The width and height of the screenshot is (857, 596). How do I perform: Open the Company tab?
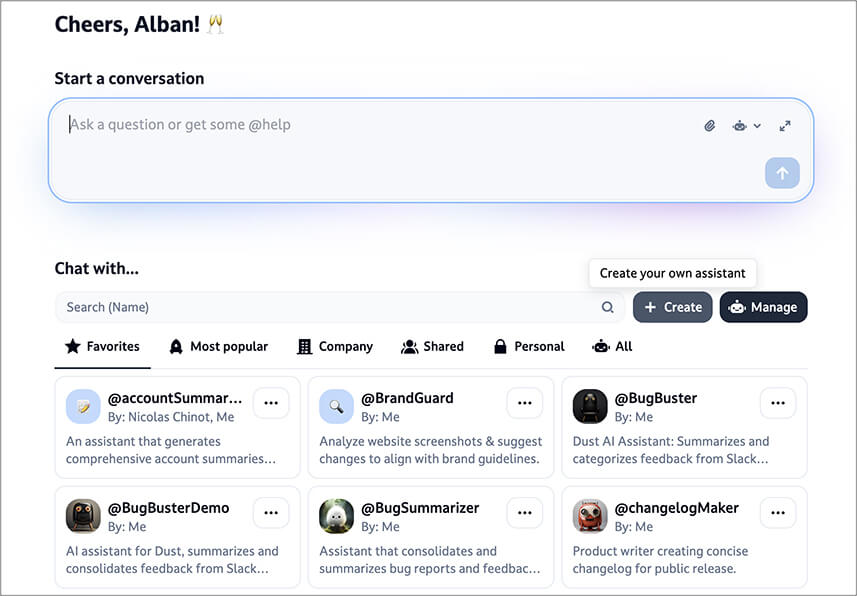334,346
